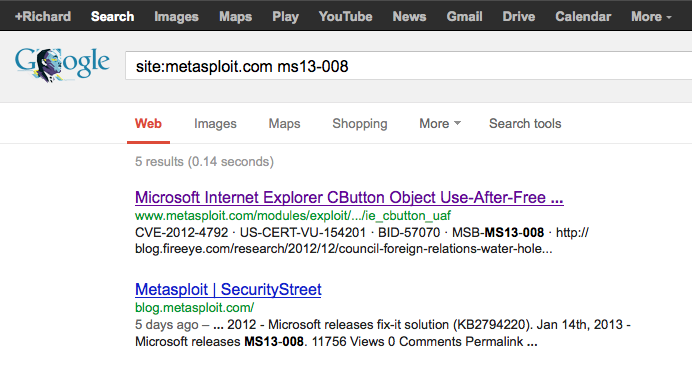This screenshot has width=692, height=369.
Task: Click the '5 days ago' snippet text
Action: pyautogui.click(x=166, y=325)
